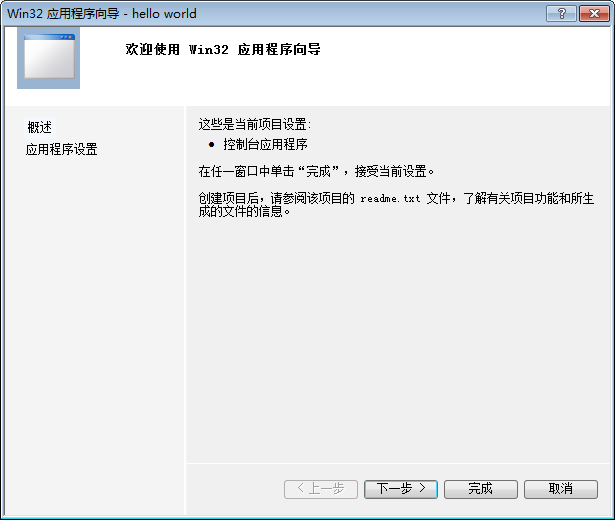Click the wizard window icon in header

coord(49,58)
